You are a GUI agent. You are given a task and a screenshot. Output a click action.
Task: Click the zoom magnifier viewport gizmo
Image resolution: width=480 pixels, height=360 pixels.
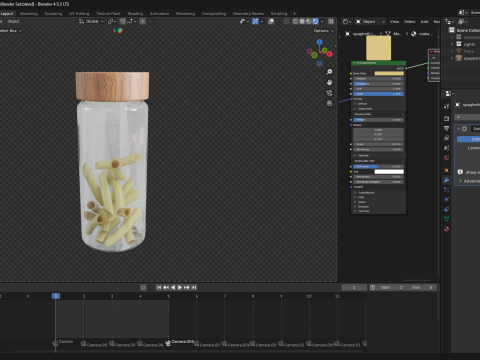pyautogui.click(x=329, y=72)
